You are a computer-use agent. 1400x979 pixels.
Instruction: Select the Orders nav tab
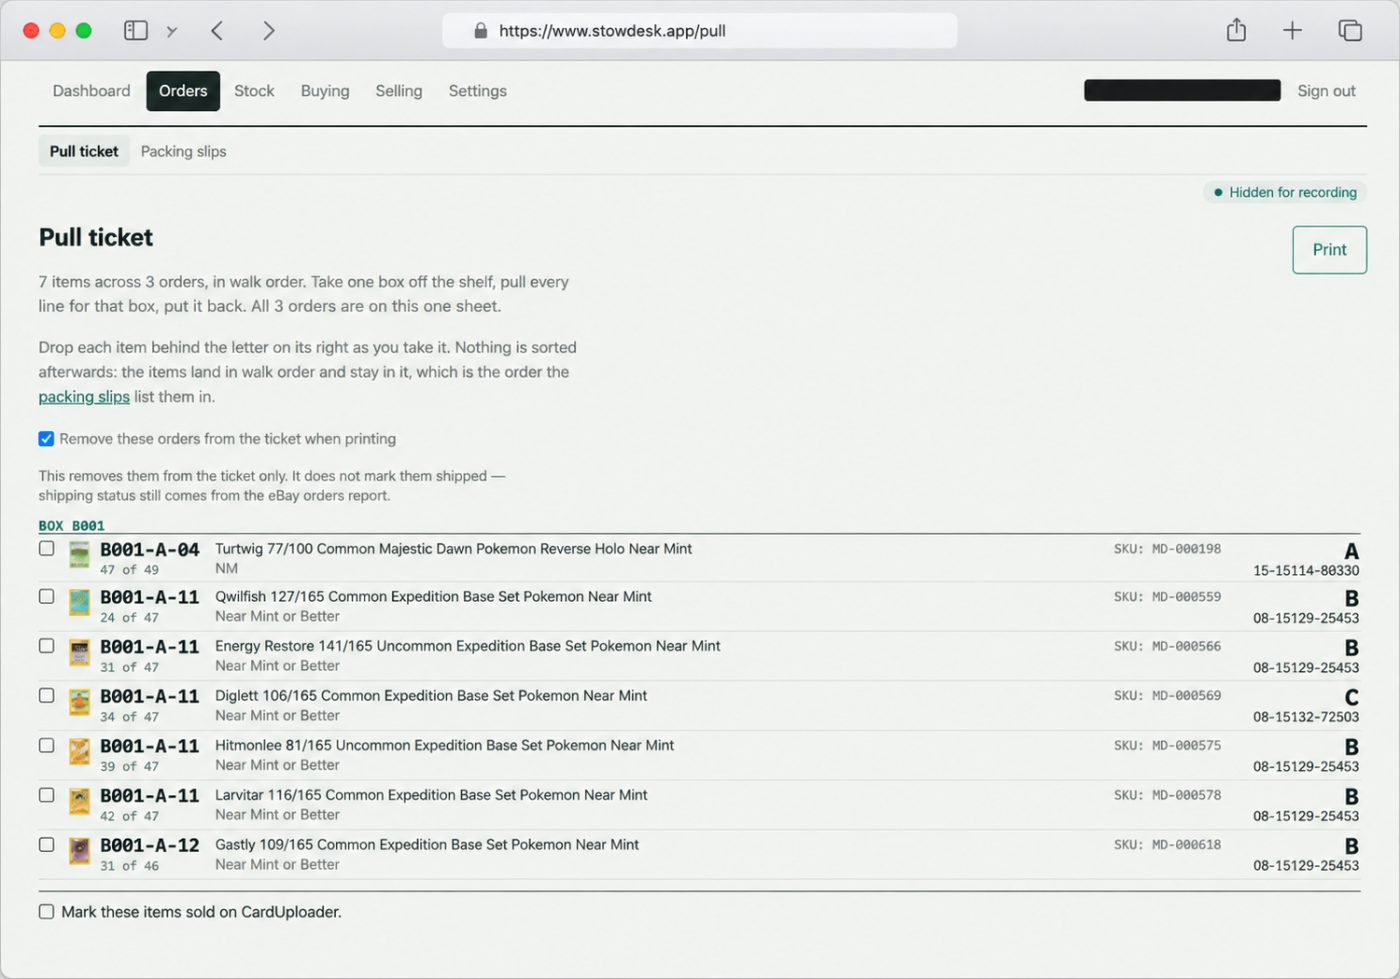click(183, 91)
